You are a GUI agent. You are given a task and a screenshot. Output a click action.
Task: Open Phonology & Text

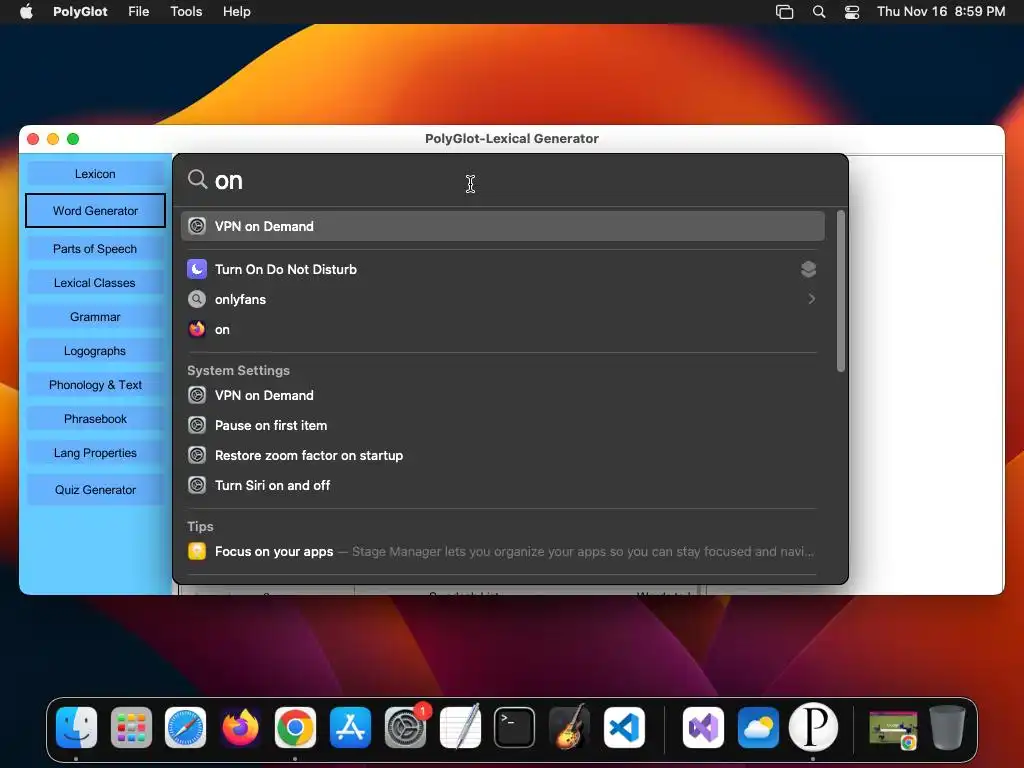tap(95, 385)
